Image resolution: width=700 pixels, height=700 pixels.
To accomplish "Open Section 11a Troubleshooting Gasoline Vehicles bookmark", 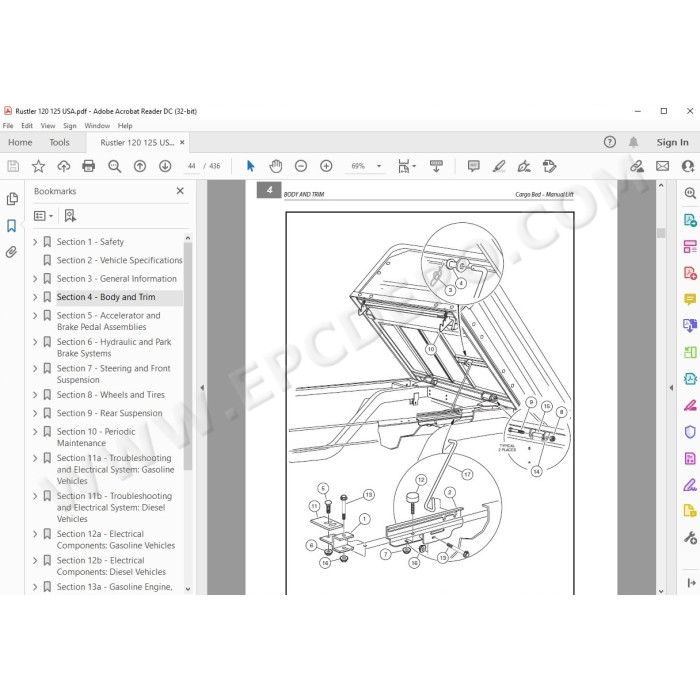I will (115, 470).
